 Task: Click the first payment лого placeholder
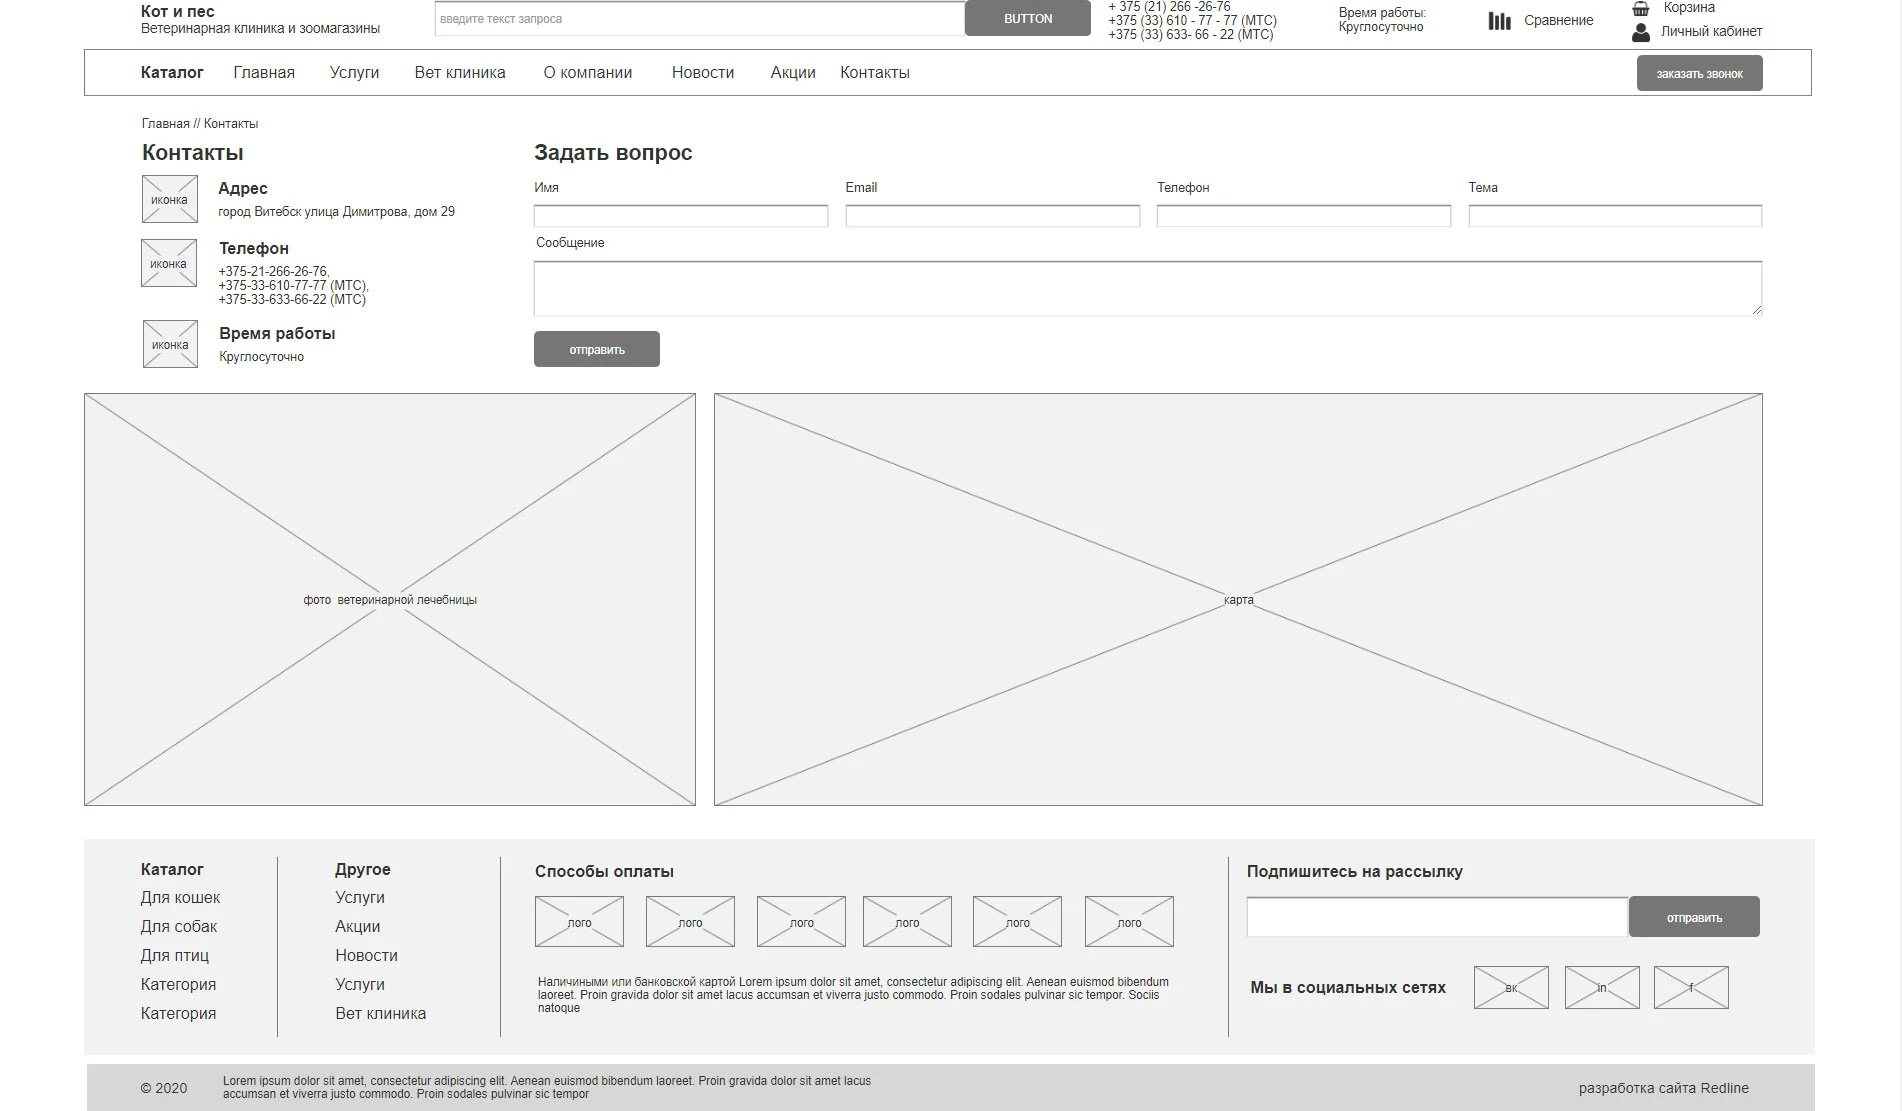[x=579, y=922]
